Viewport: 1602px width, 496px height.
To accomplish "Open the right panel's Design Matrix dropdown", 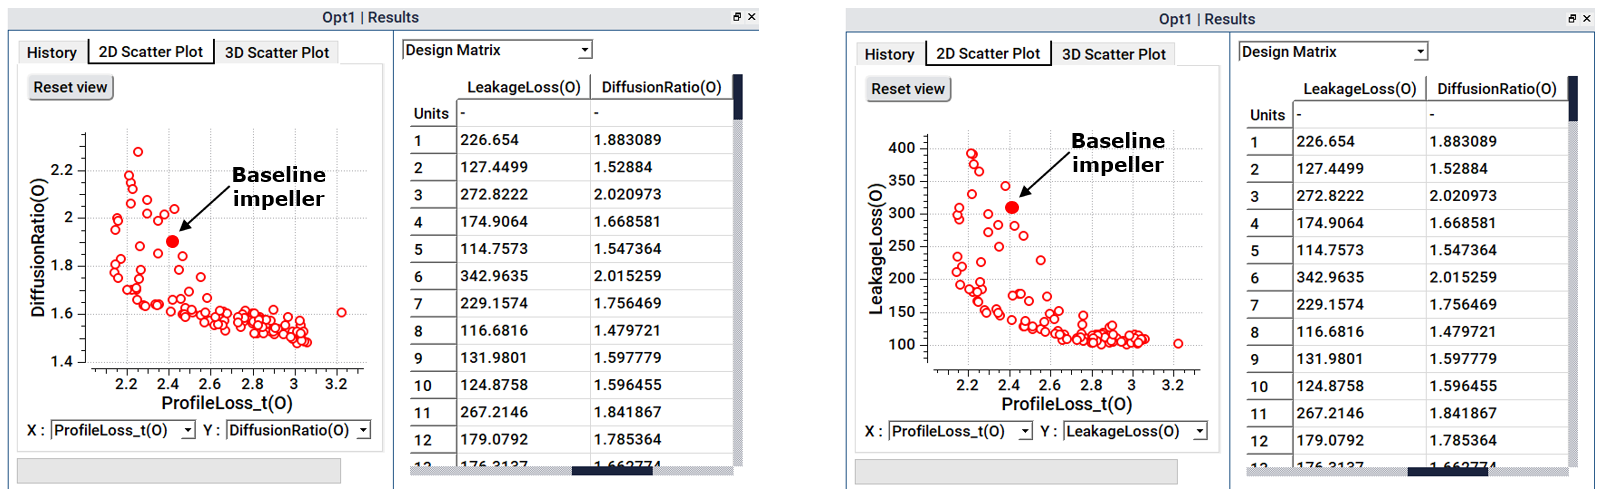I will tap(1420, 52).
